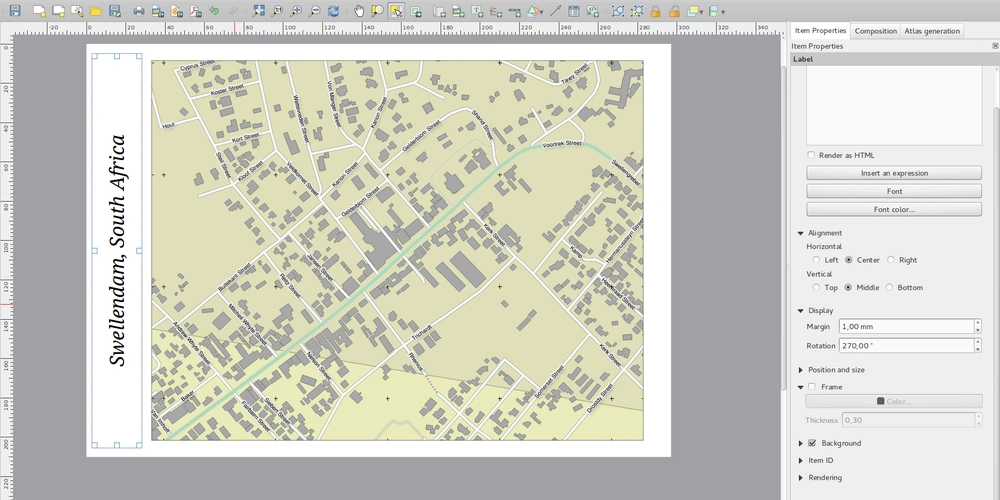The width and height of the screenshot is (1000, 500).
Task: Expand the Background section
Action: click(800, 443)
